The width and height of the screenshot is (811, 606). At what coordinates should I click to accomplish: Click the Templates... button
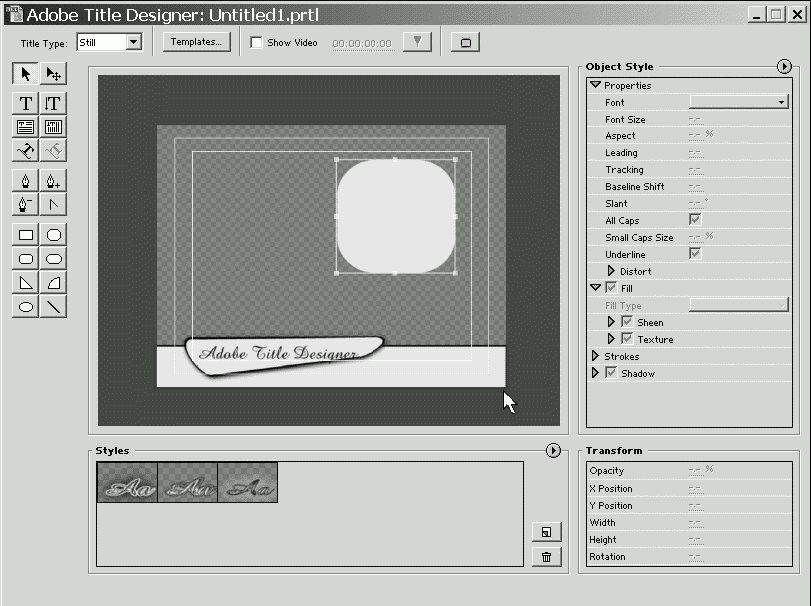tap(197, 42)
